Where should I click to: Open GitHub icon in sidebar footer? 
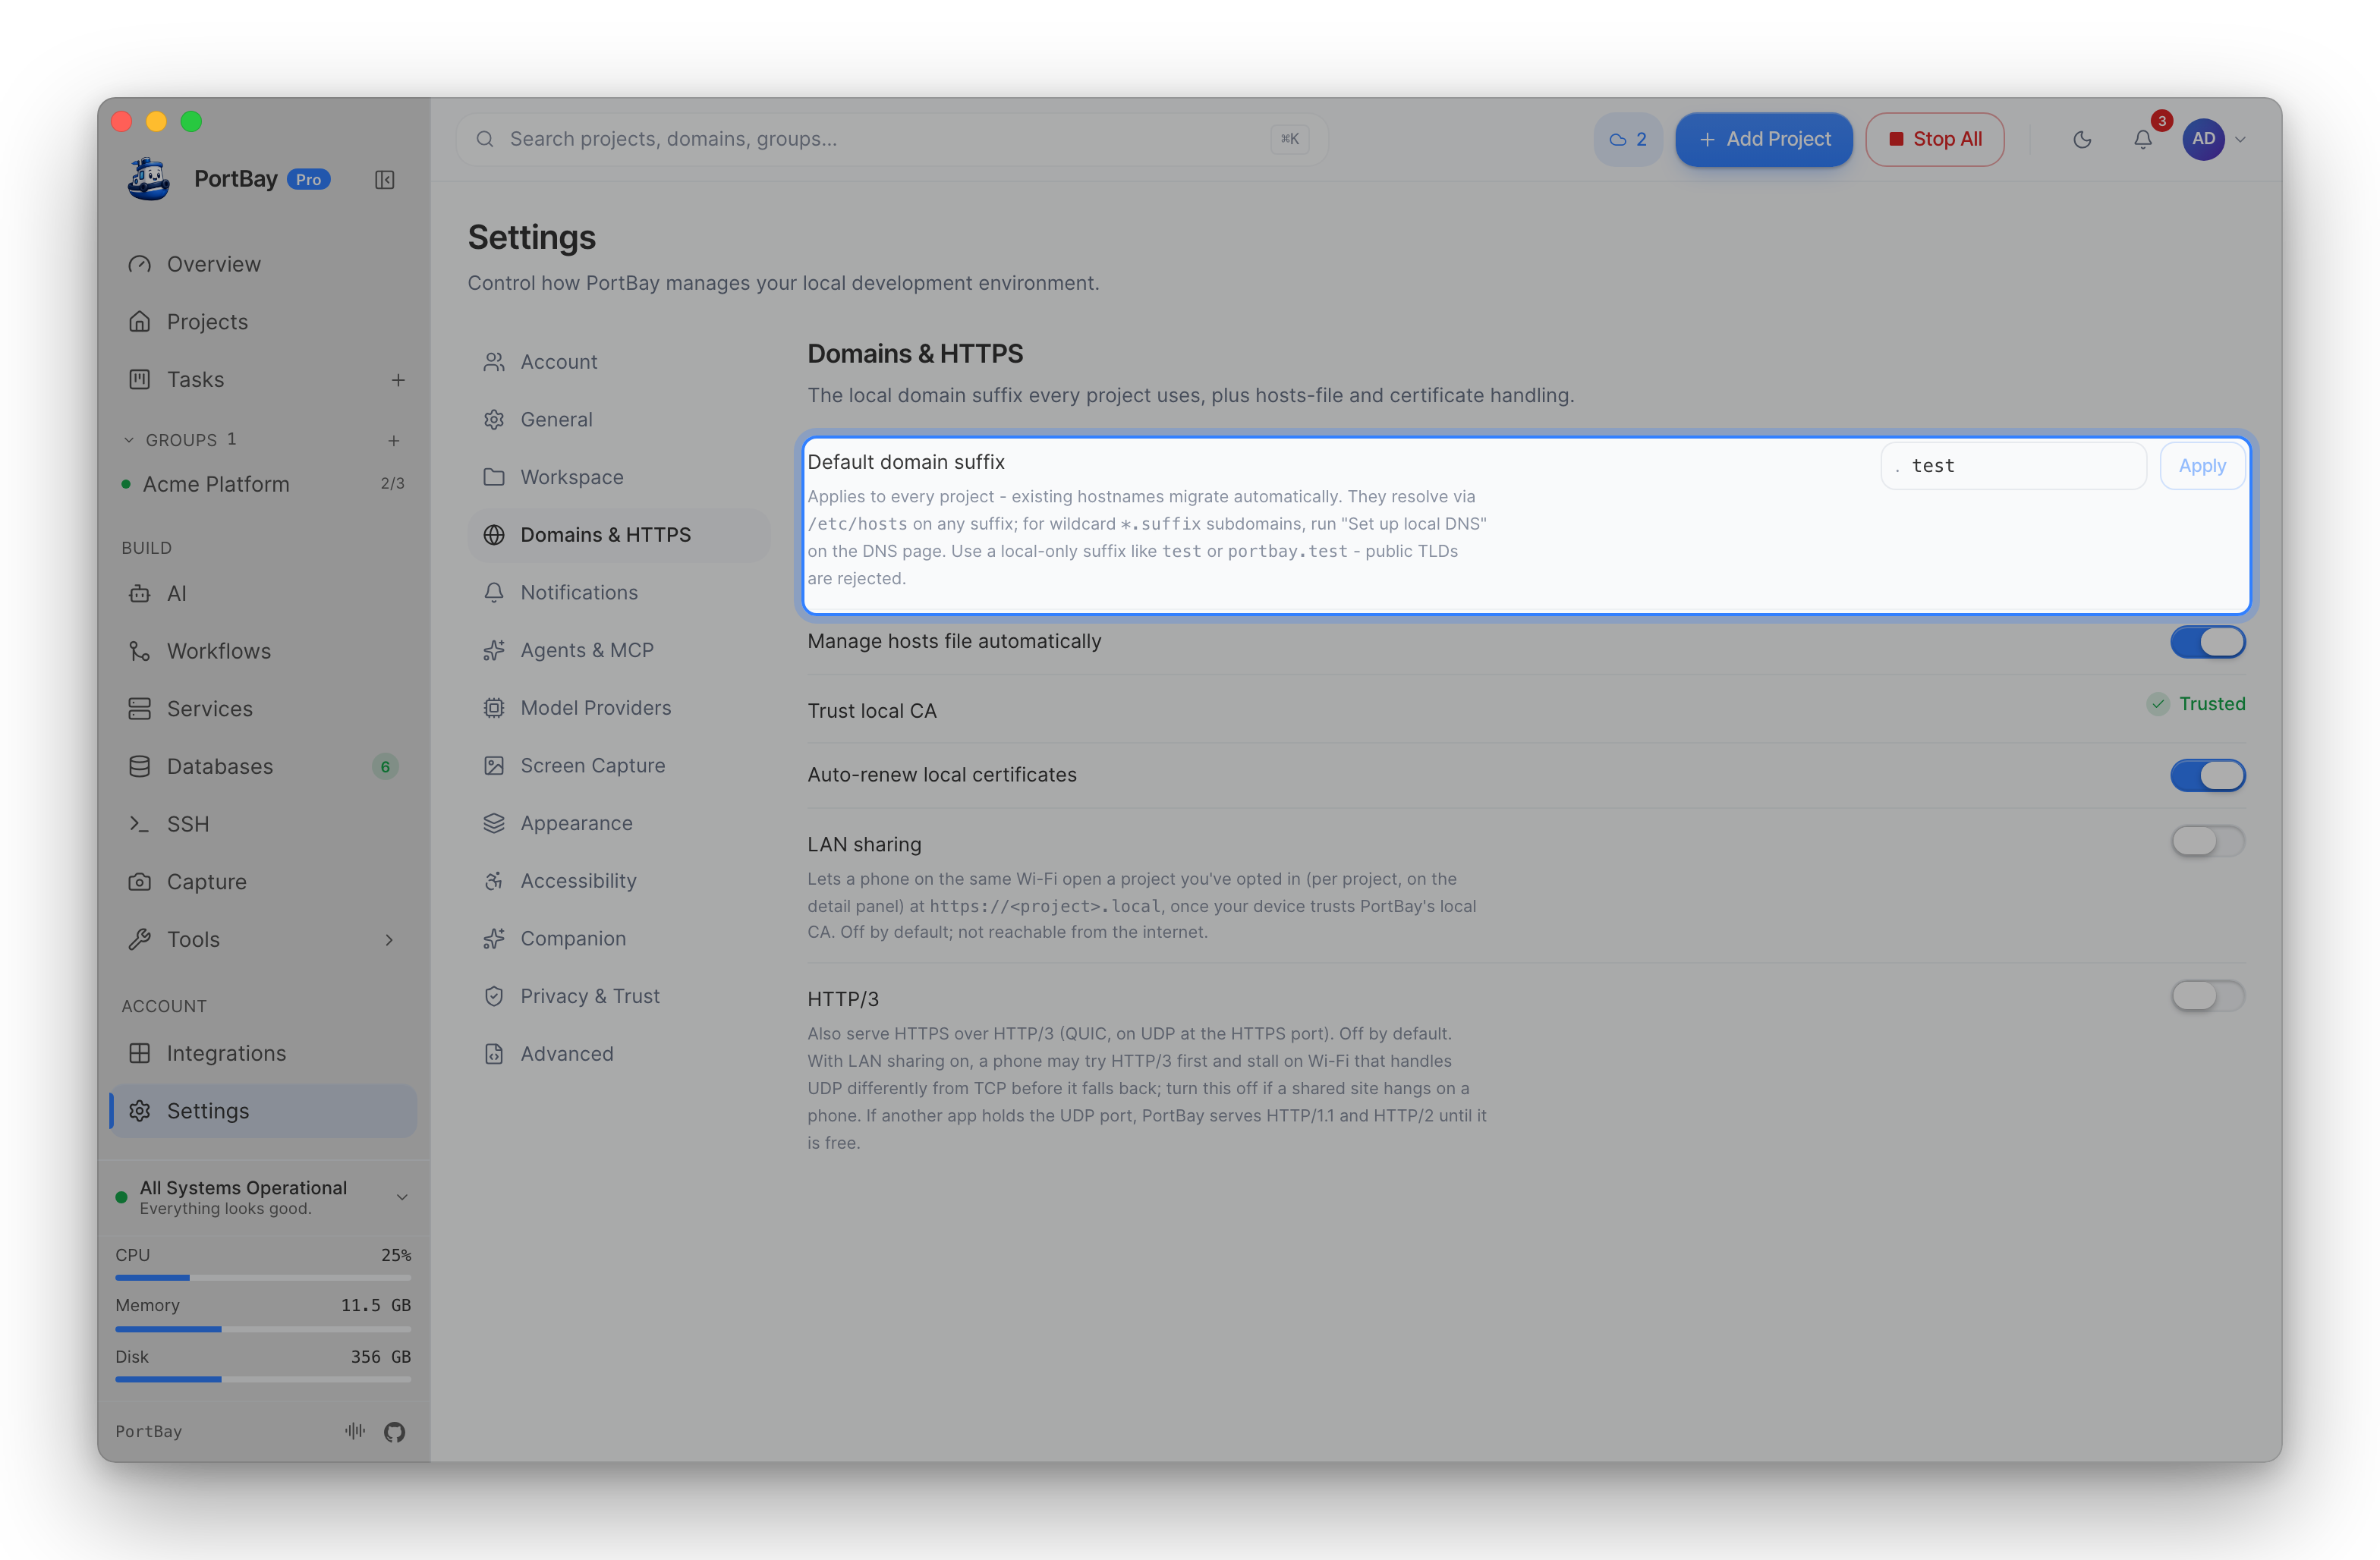click(395, 1432)
